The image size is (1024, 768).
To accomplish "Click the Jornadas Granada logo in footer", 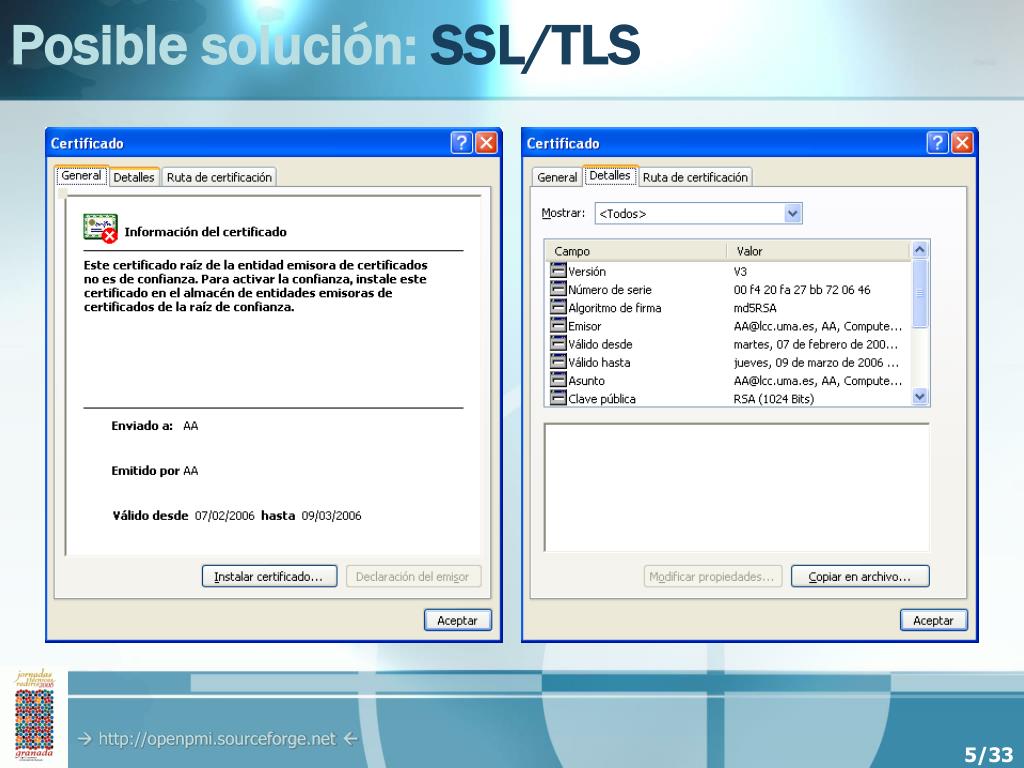I will [x=34, y=716].
